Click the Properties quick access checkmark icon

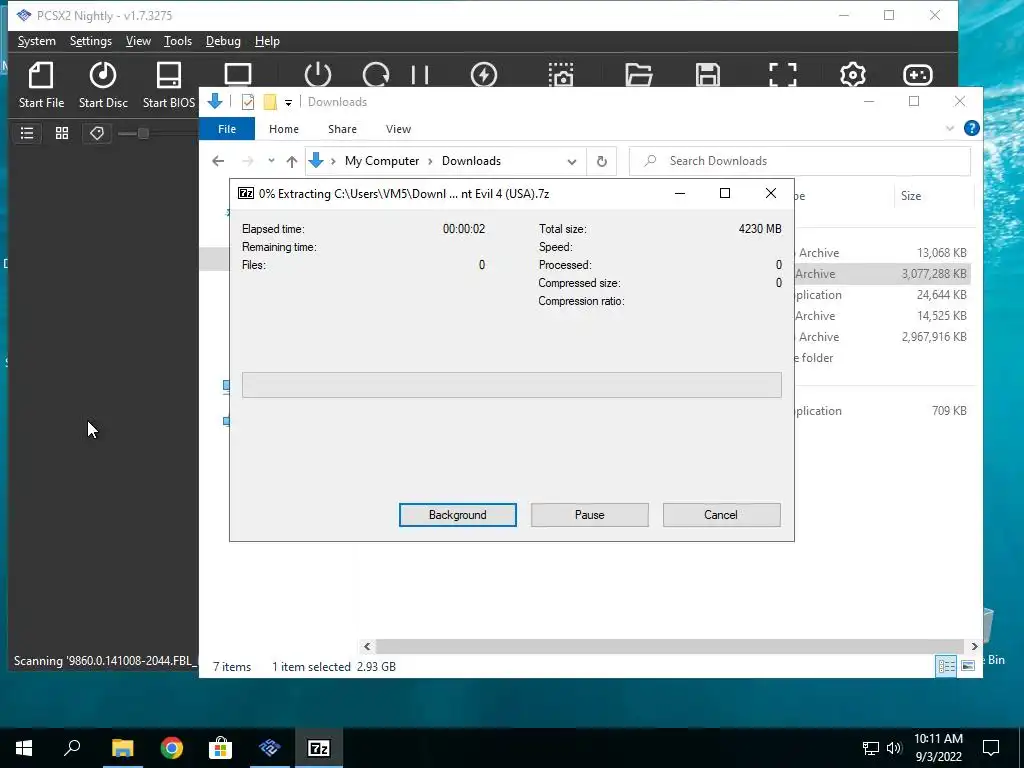(x=248, y=102)
